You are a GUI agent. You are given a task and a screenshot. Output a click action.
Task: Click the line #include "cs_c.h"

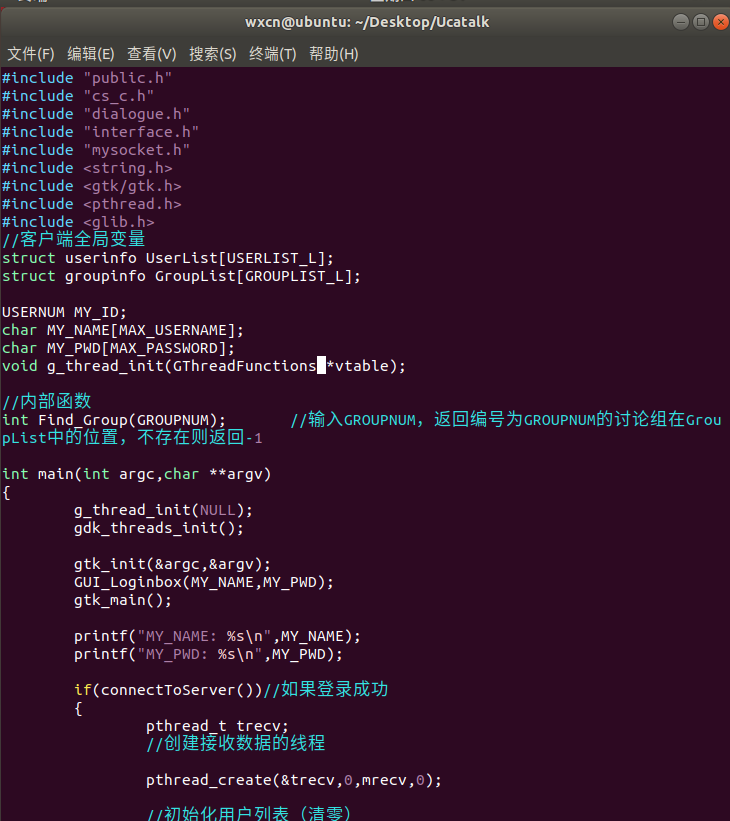click(x=78, y=96)
